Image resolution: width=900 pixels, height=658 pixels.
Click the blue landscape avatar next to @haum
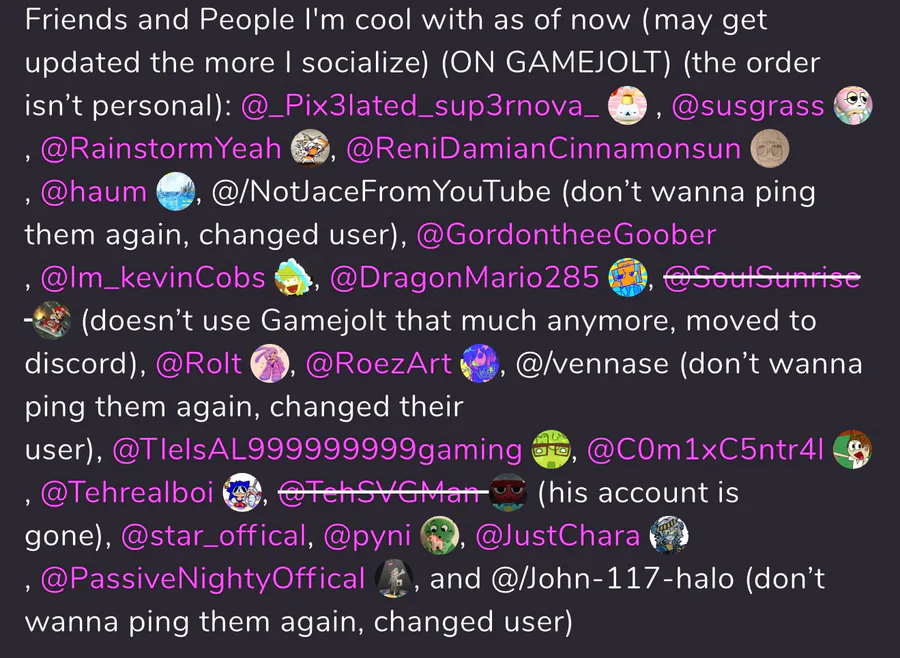[176, 191]
